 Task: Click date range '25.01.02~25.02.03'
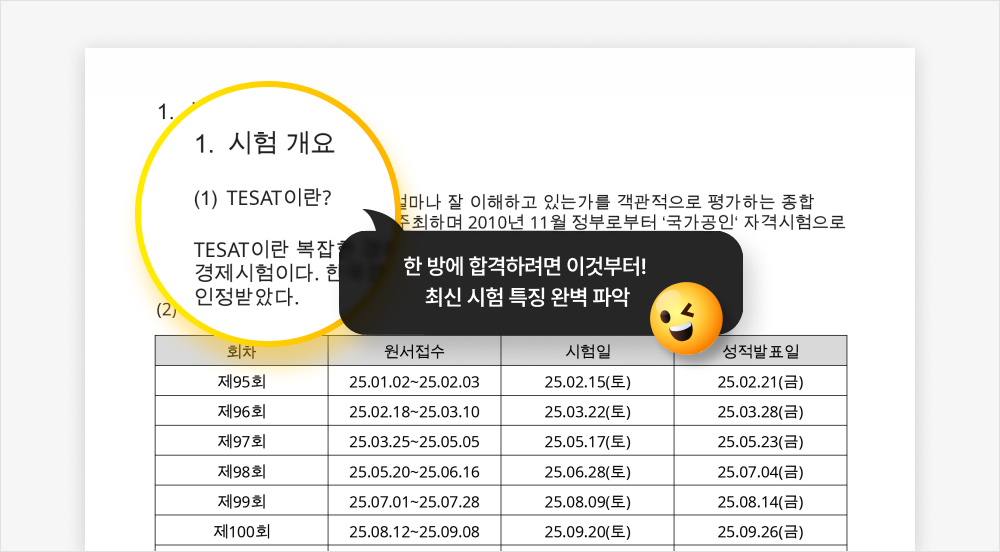tap(414, 382)
